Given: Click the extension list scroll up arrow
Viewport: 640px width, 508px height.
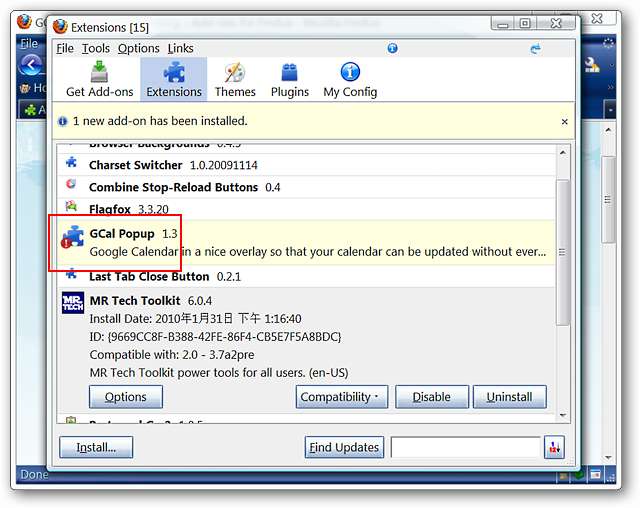Looking at the screenshot, I should tap(563, 153).
